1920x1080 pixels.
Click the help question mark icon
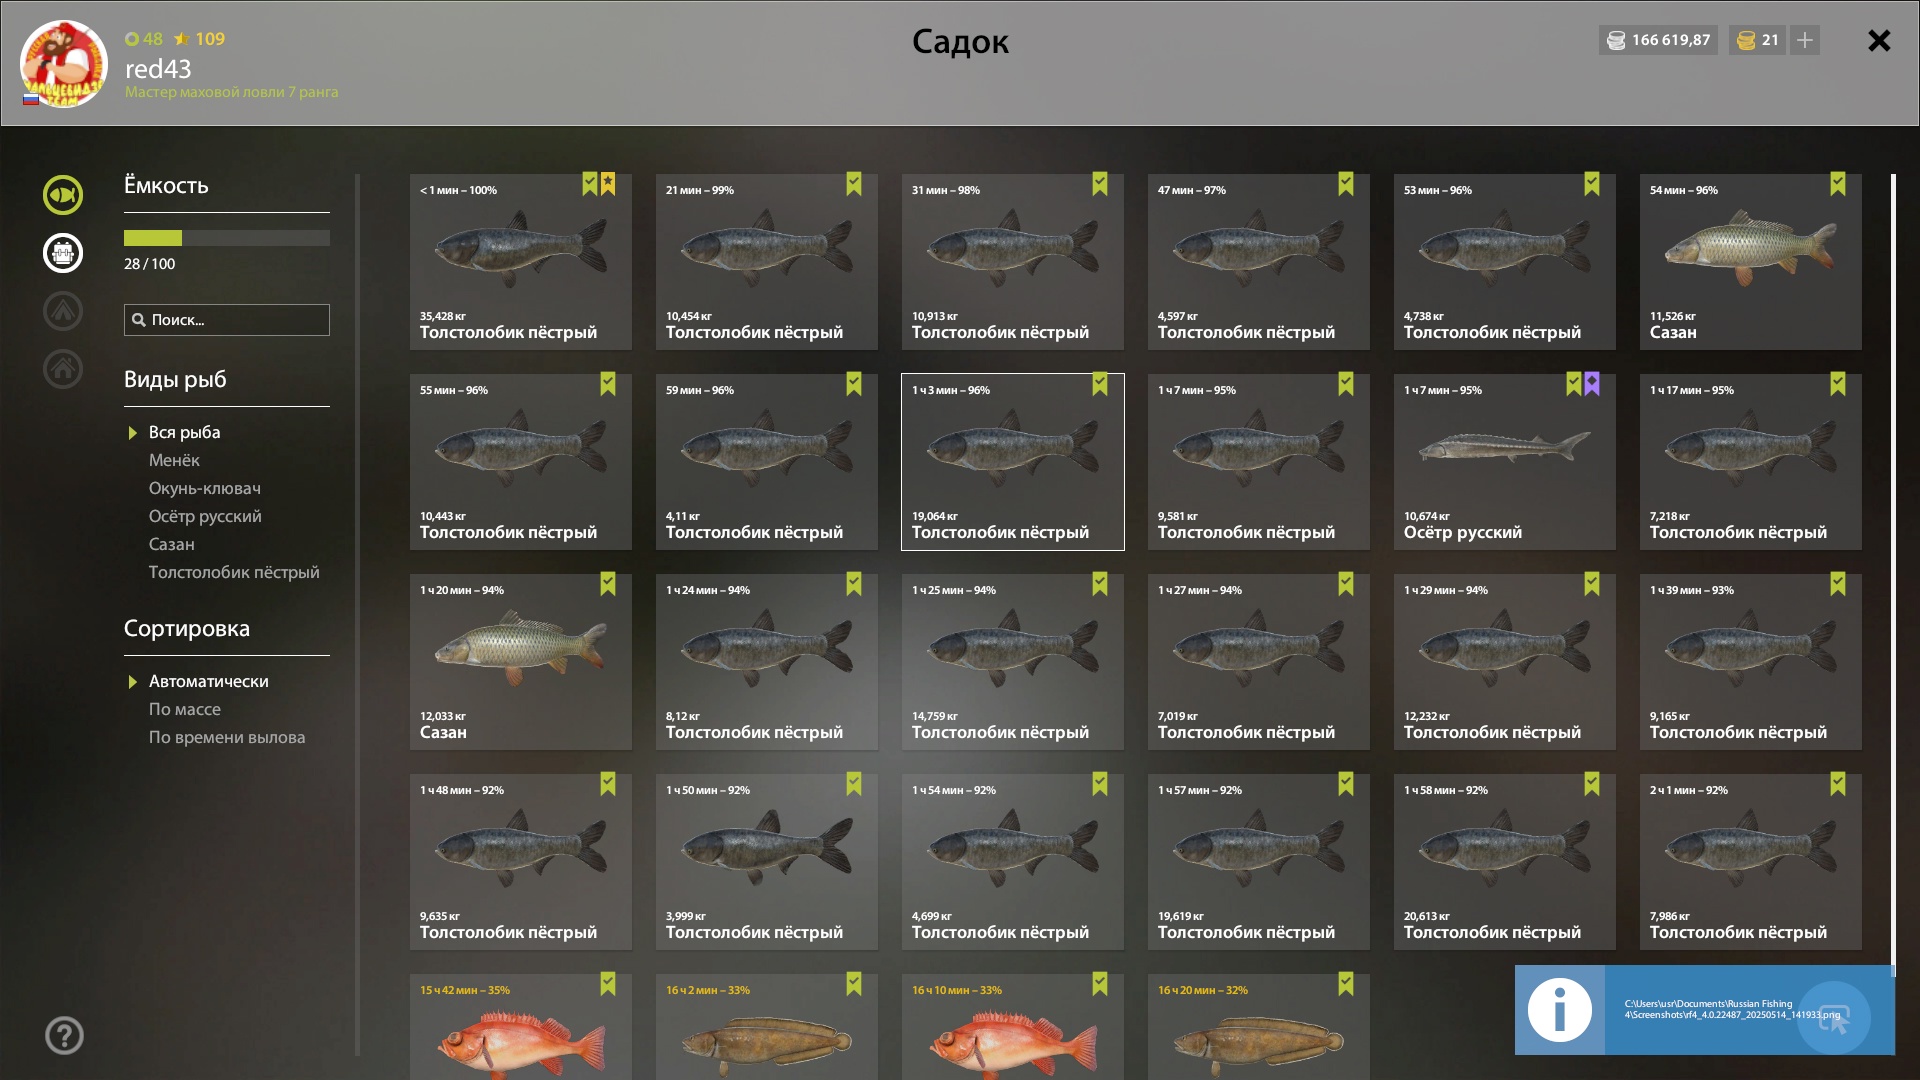pos(64,1036)
